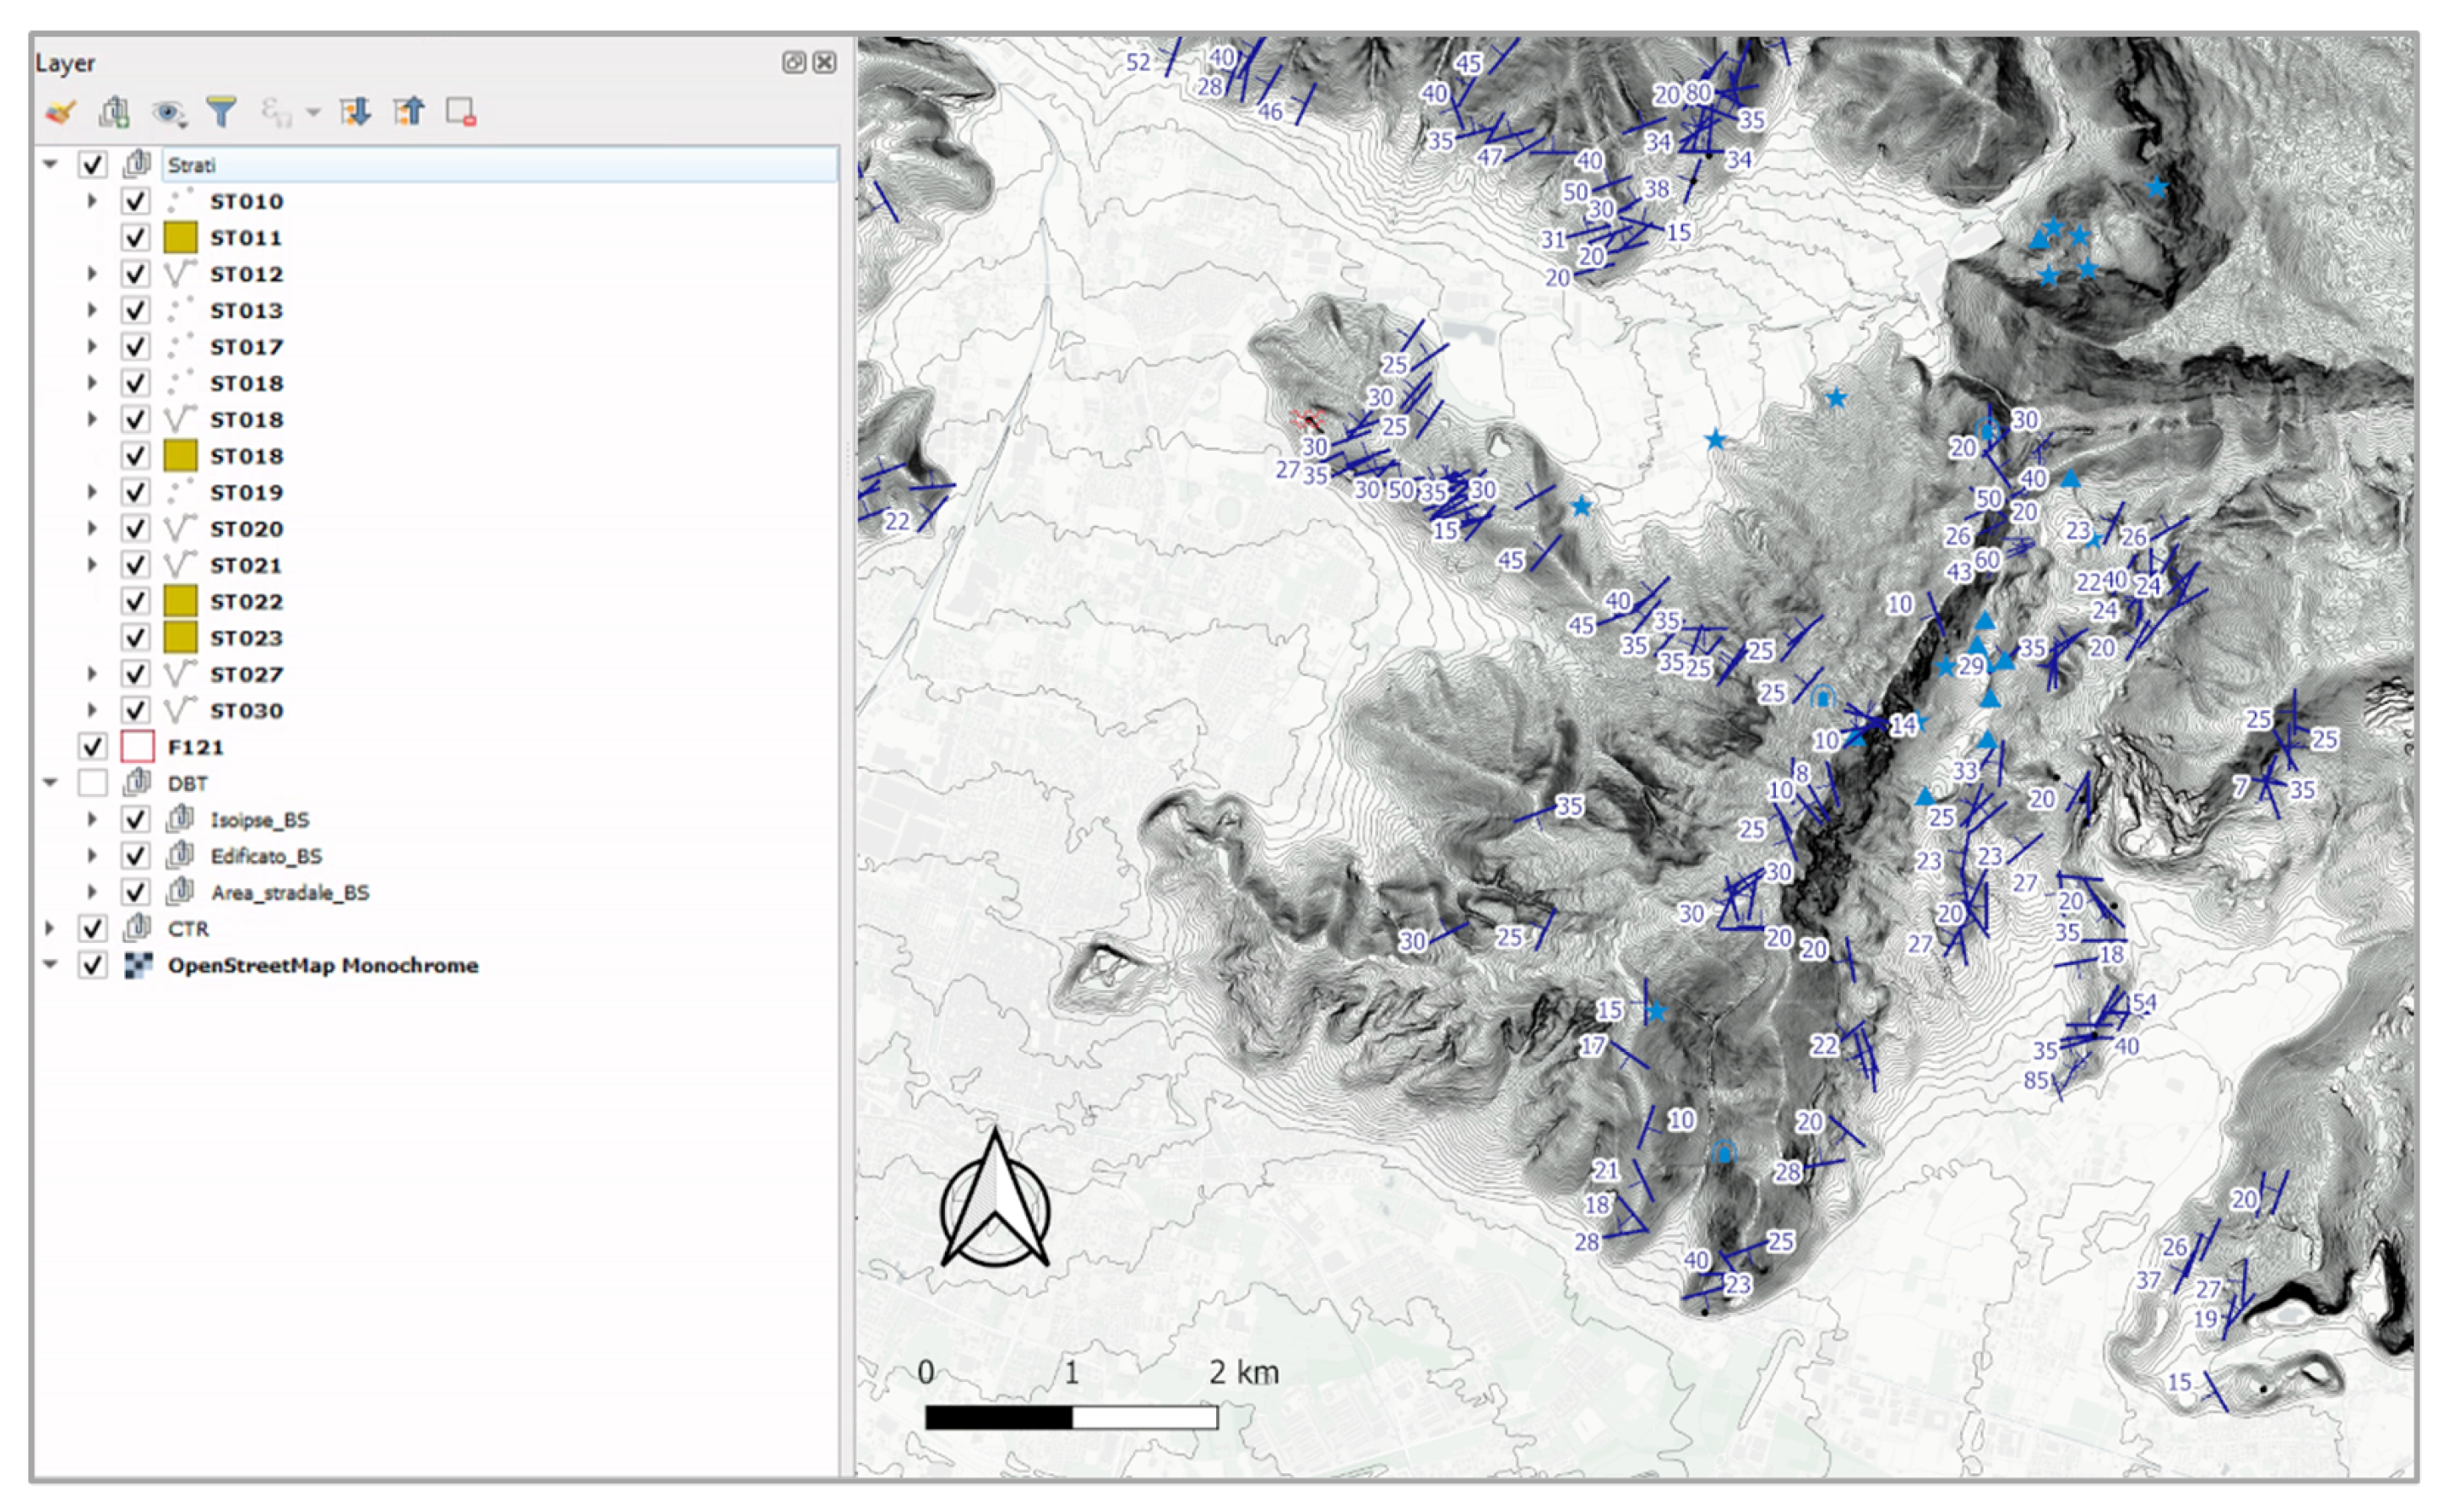The image size is (2449, 1512).
Task: Collapse the Strati group
Action: [x=50, y=164]
